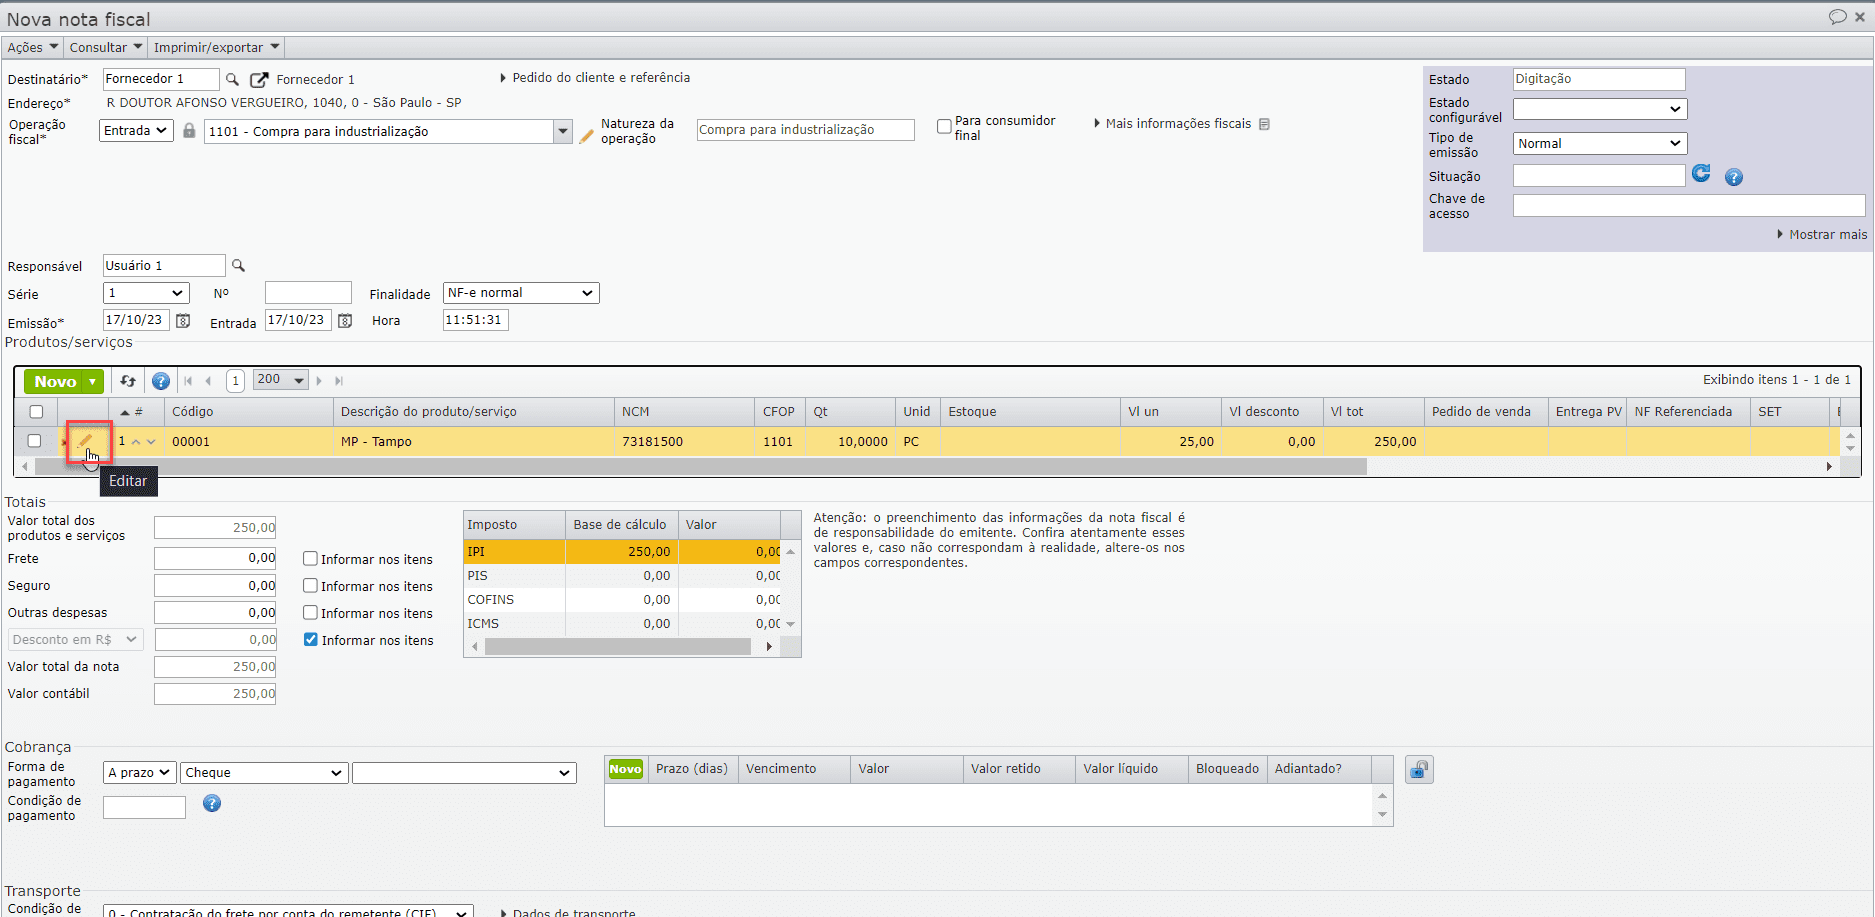Click the refresh icon in products toolbar
This screenshot has height=917, width=1875.
(128, 381)
